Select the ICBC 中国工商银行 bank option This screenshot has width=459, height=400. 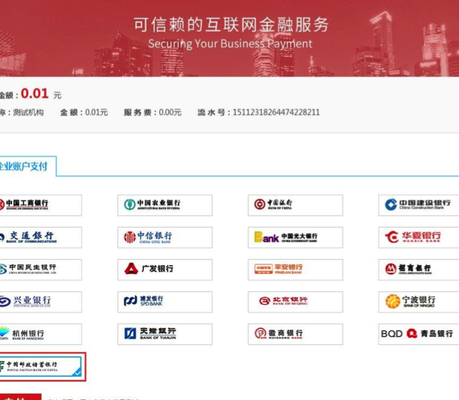pos(41,205)
